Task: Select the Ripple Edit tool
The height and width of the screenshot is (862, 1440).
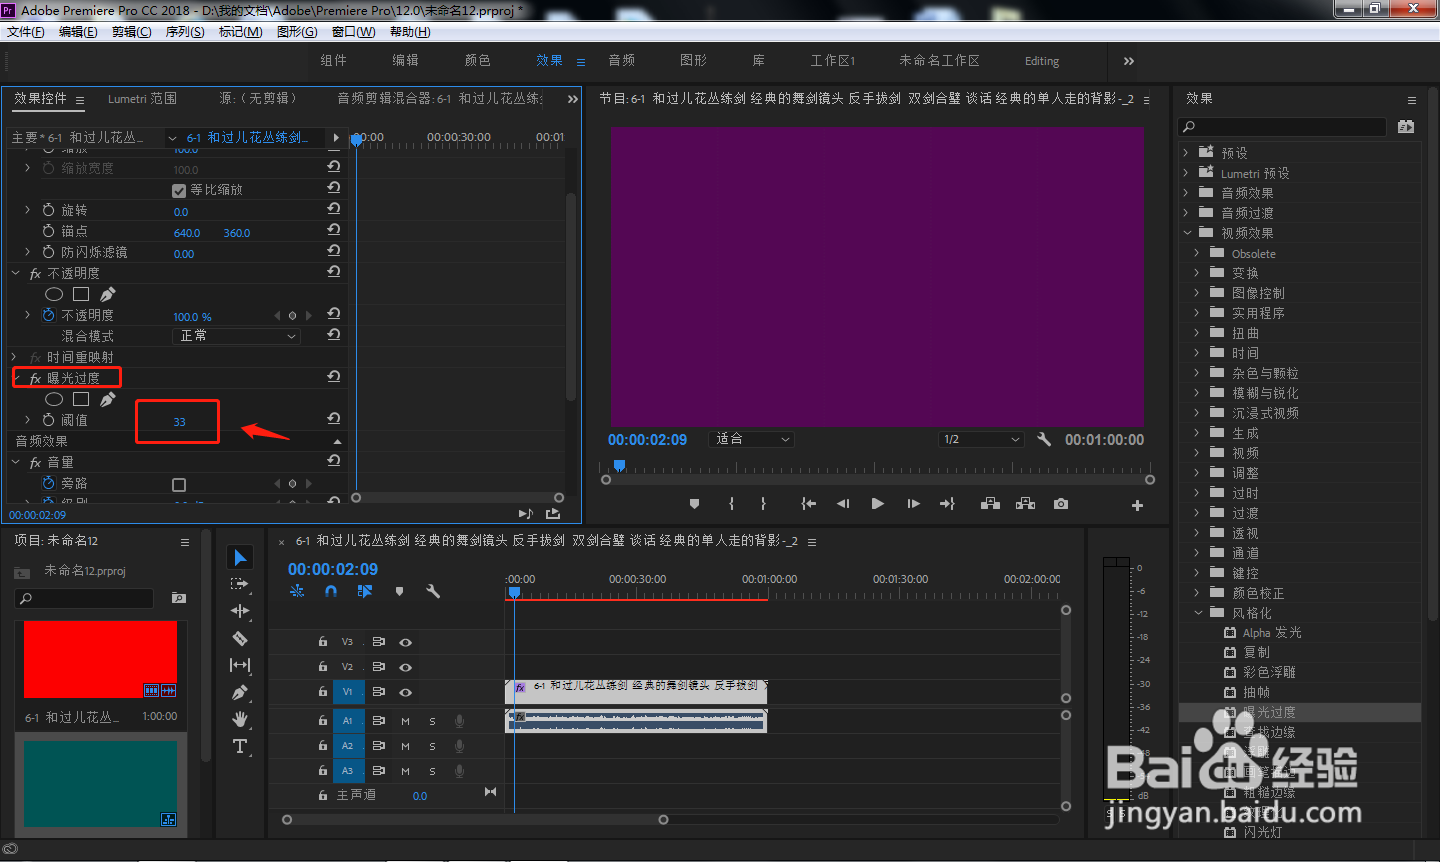Action: coord(240,611)
